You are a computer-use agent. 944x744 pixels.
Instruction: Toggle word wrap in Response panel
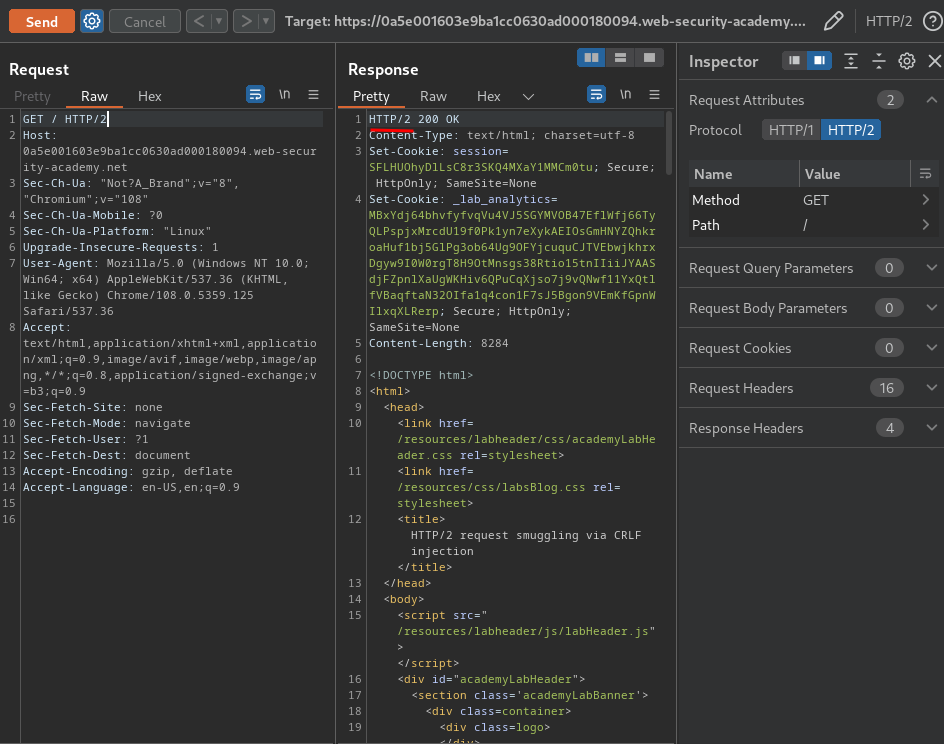(x=596, y=95)
